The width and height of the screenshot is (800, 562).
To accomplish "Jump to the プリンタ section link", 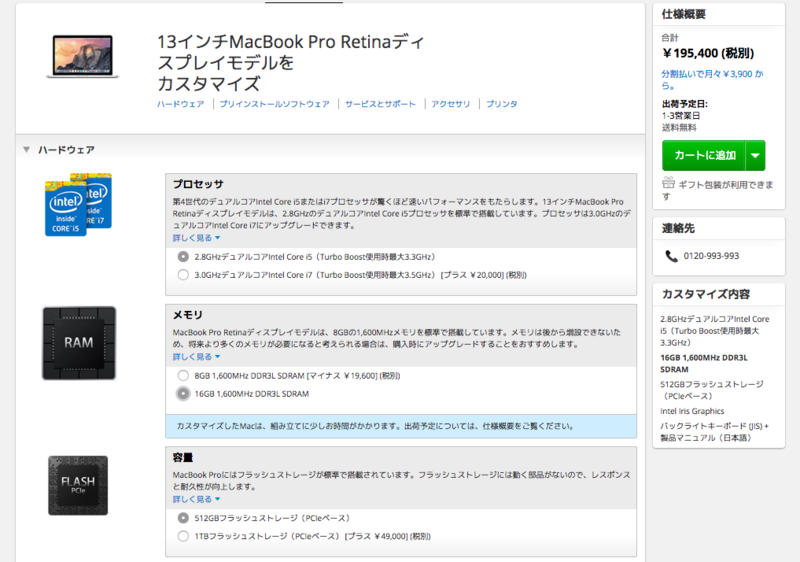I will (x=502, y=104).
